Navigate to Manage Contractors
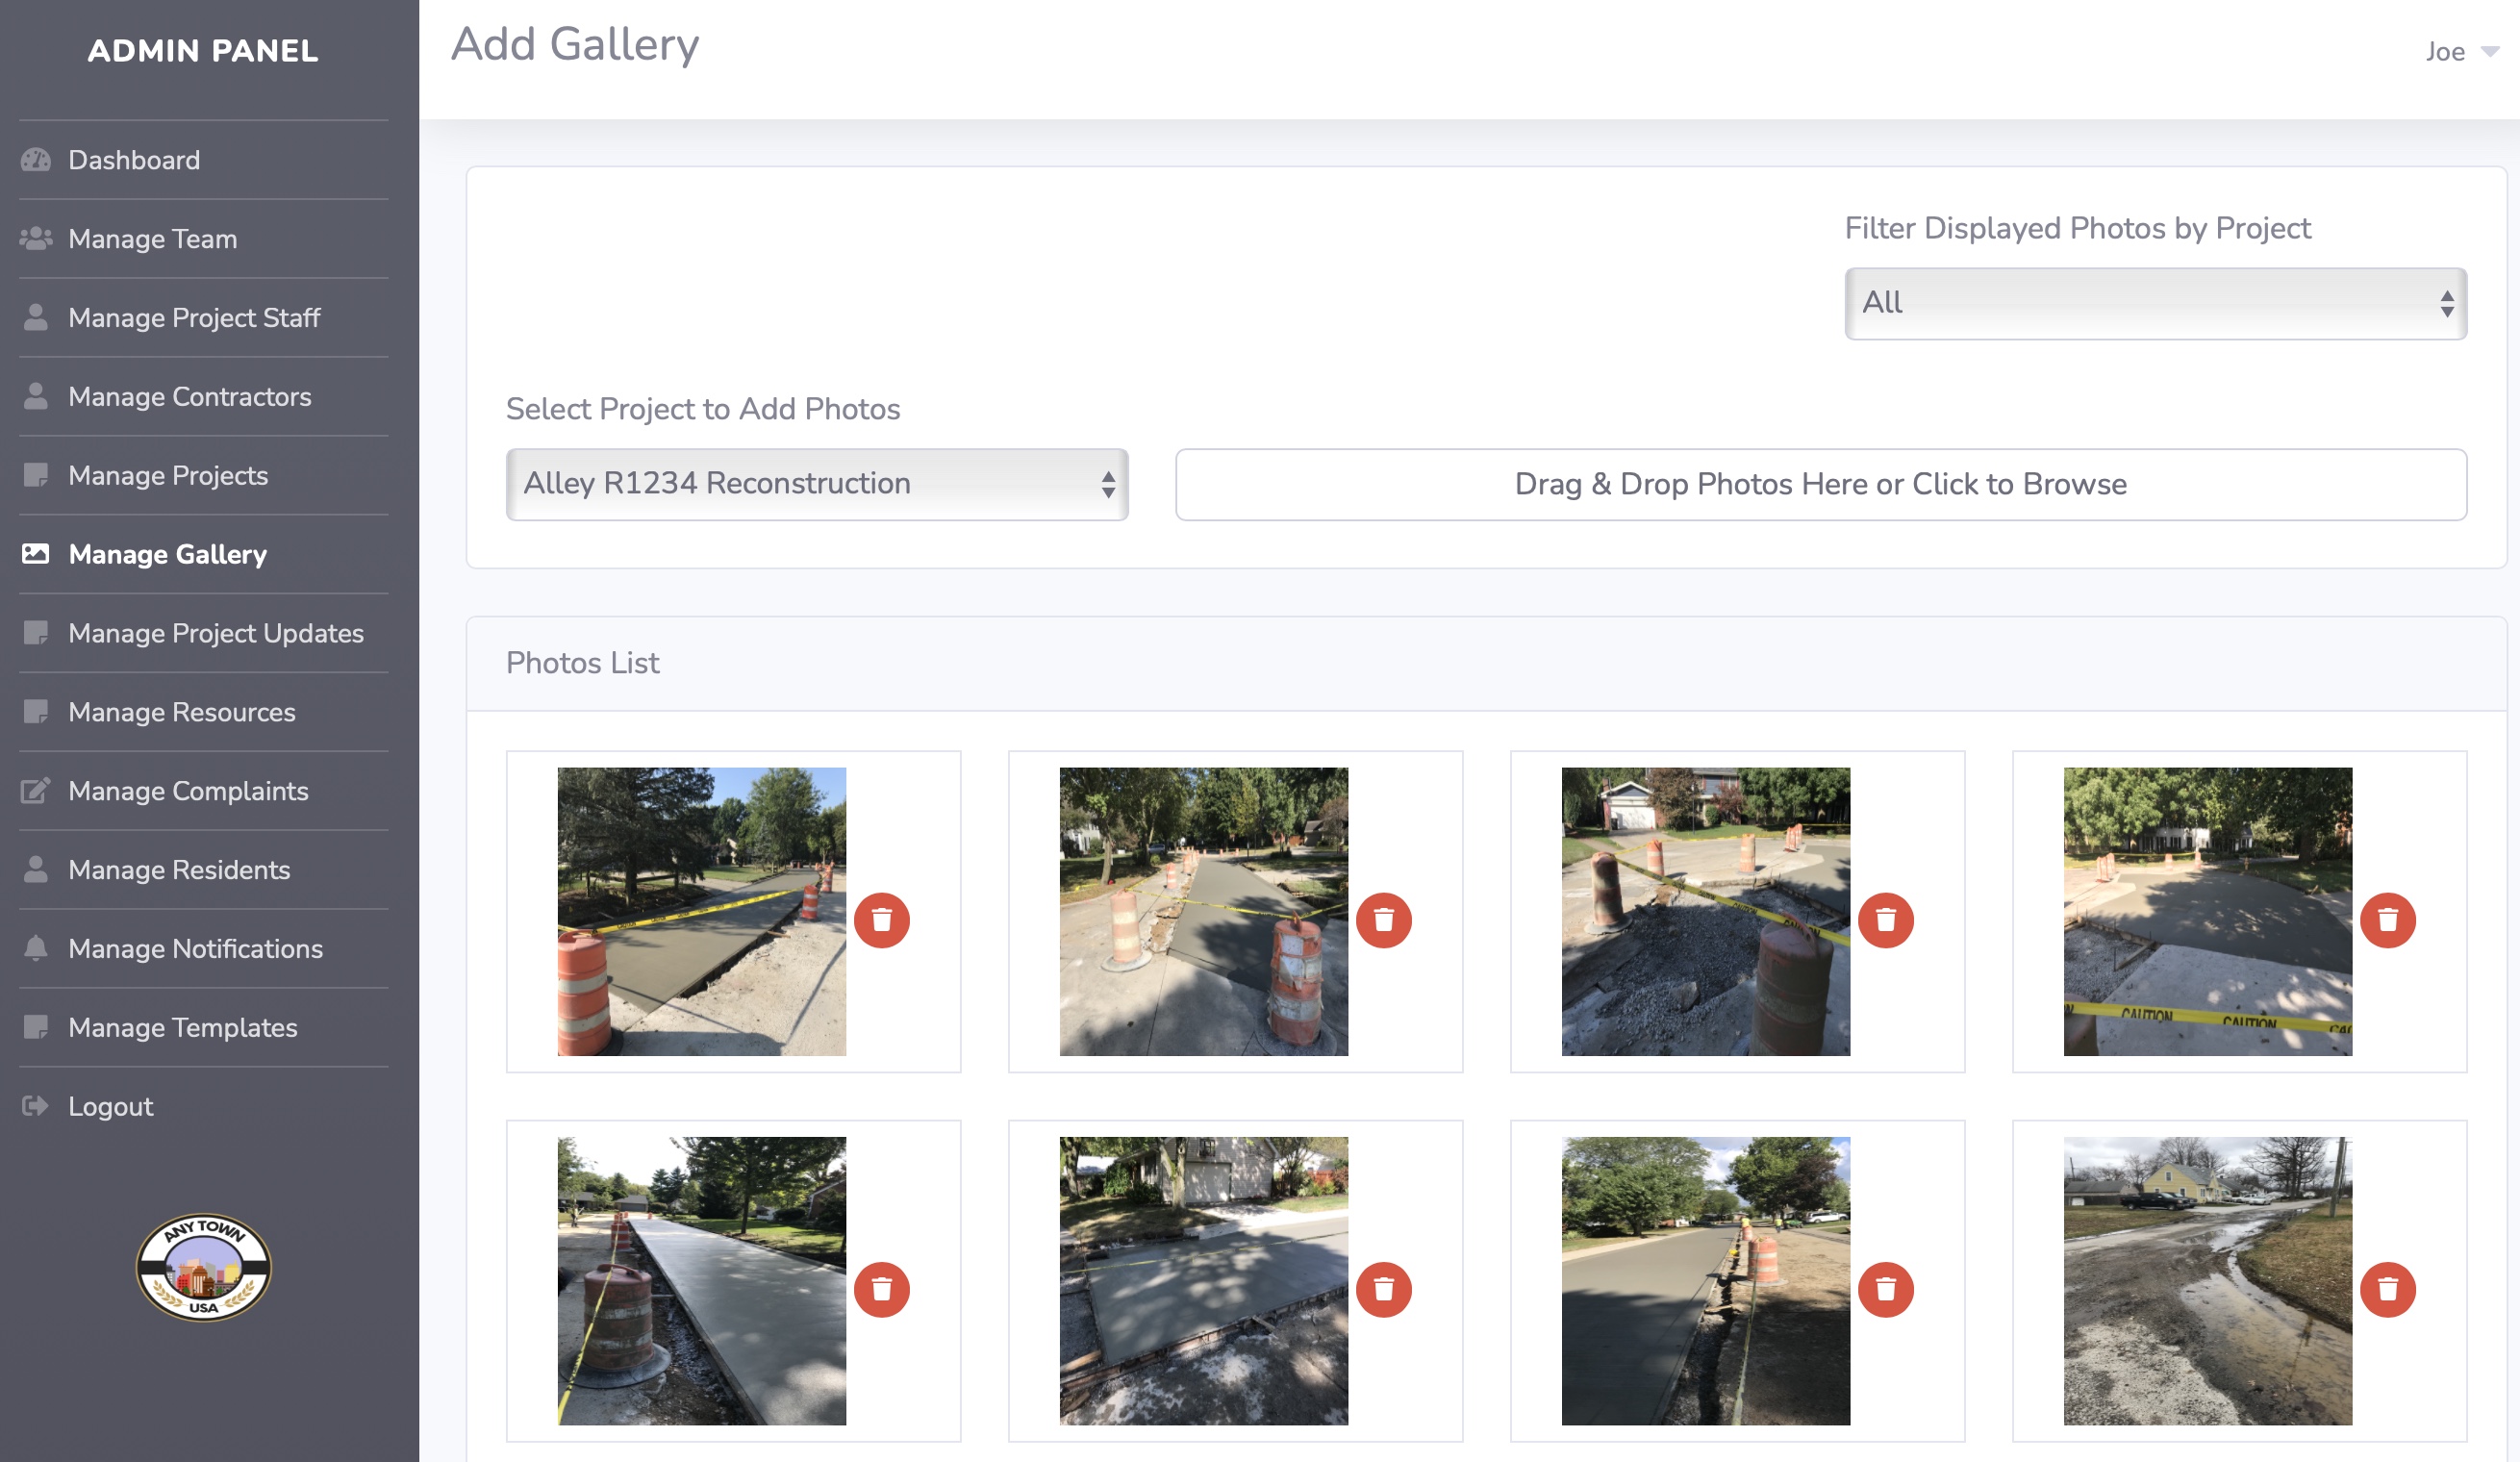Image resolution: width=2520 pixels, height=1462 pixels. [190, 397]
